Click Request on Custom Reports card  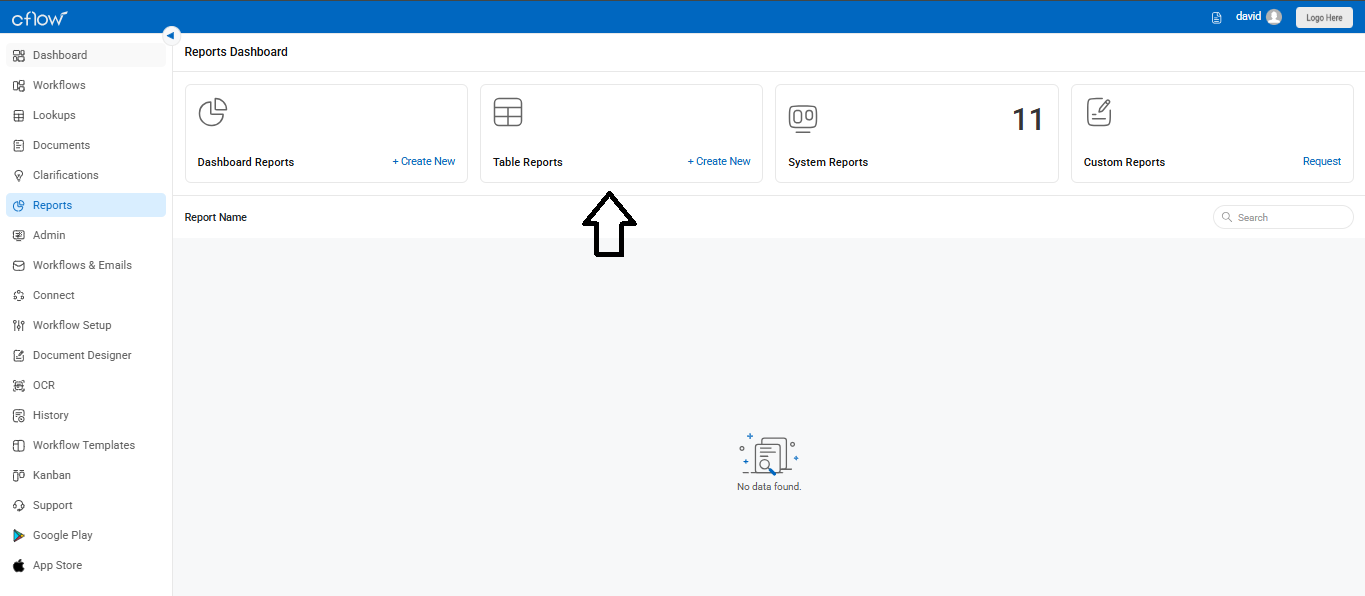pos(1322,161)
